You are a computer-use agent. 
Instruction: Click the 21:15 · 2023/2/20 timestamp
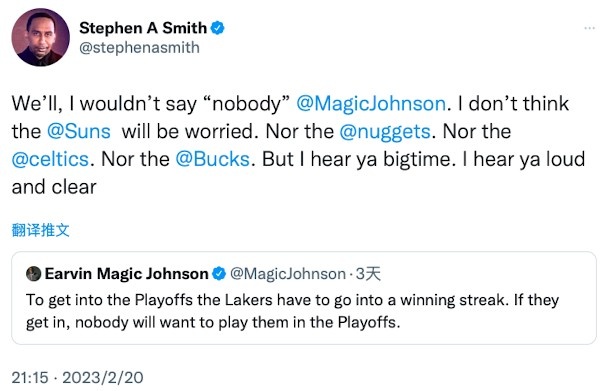(77, 377)
